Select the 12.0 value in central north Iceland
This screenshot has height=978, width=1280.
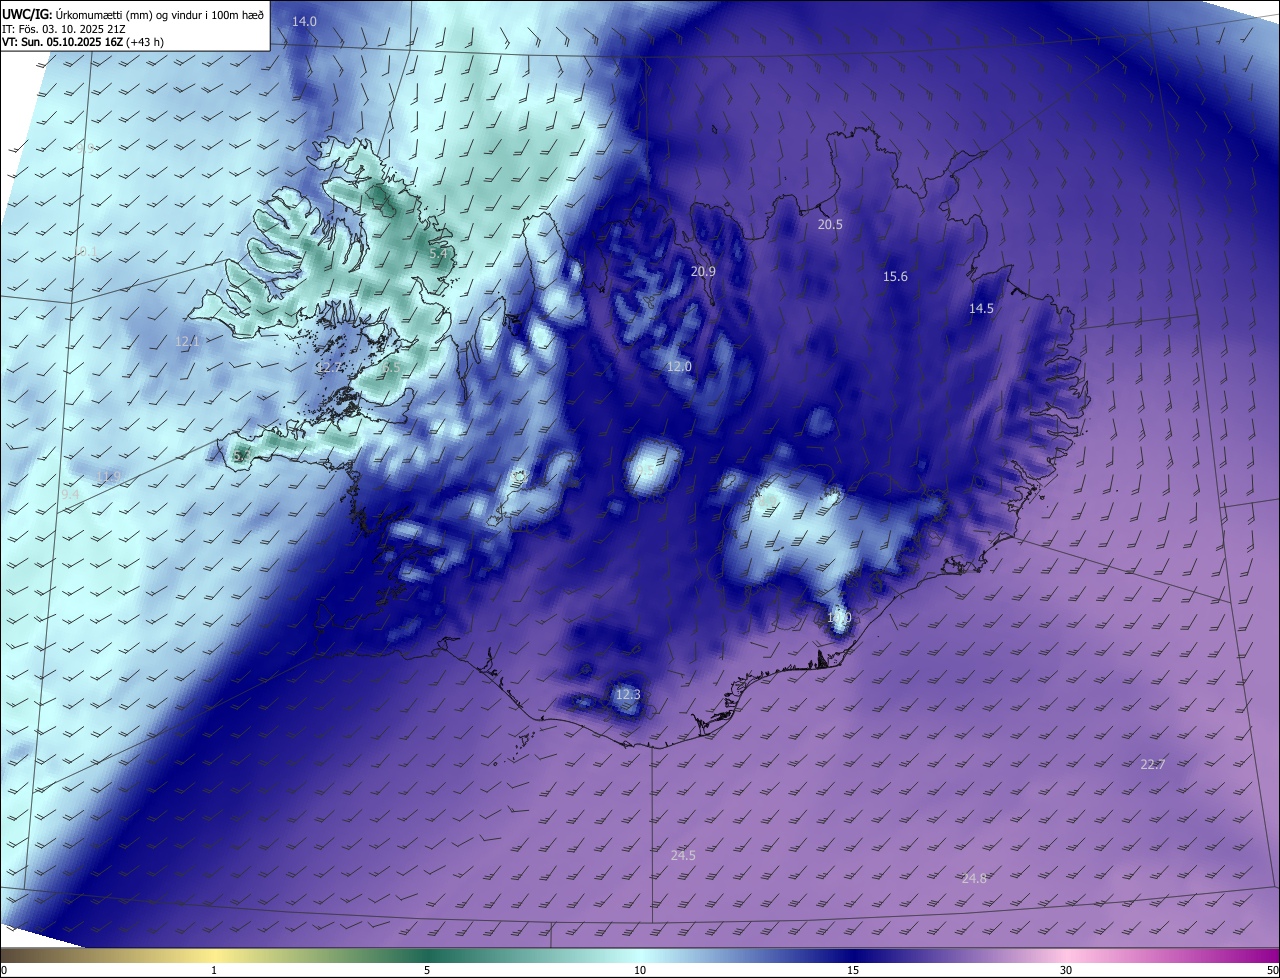[679, 367]
